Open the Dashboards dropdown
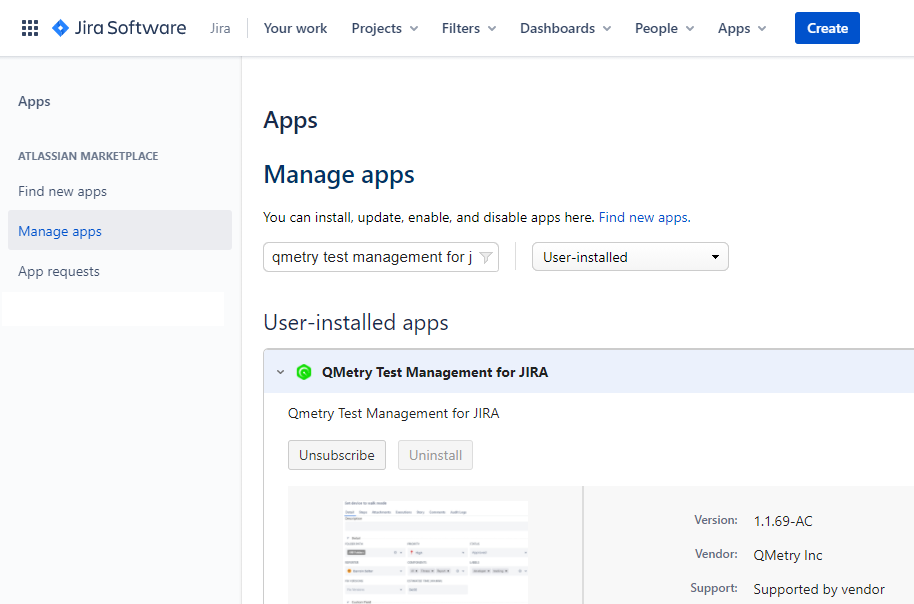Image resolution: width=914 pixels, height=604 pixels. click(x=565, y=28)
